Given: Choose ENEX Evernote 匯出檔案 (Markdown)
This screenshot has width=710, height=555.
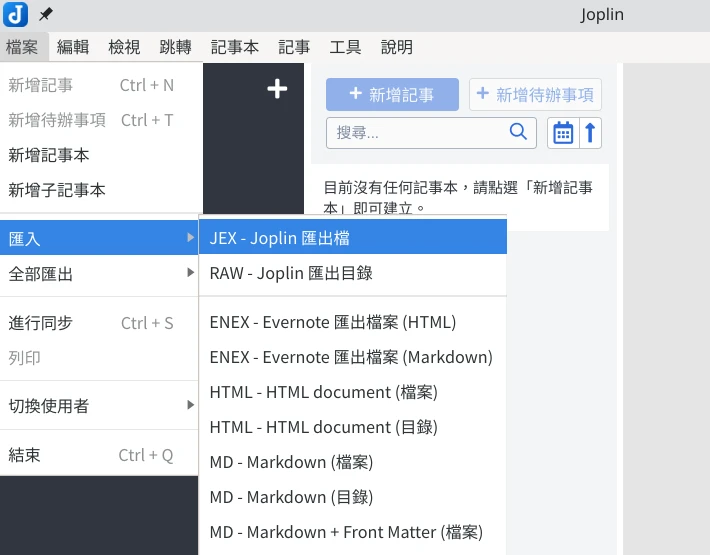Looking at the screenshot, I should pos(352,357).
